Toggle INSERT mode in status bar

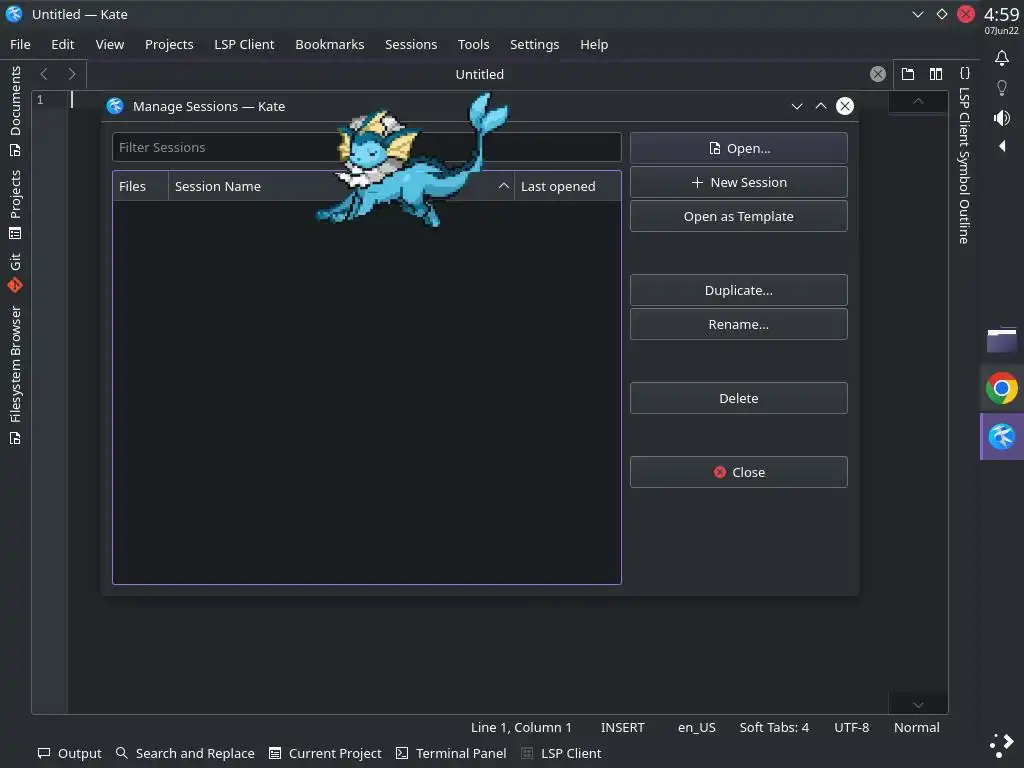click(622, 728)
